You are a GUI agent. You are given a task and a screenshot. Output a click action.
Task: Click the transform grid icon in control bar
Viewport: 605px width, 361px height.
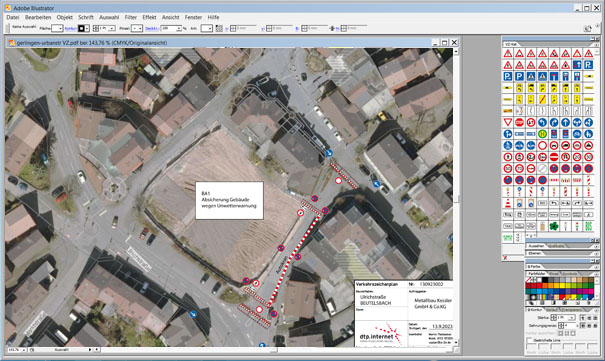coord(219,28)
